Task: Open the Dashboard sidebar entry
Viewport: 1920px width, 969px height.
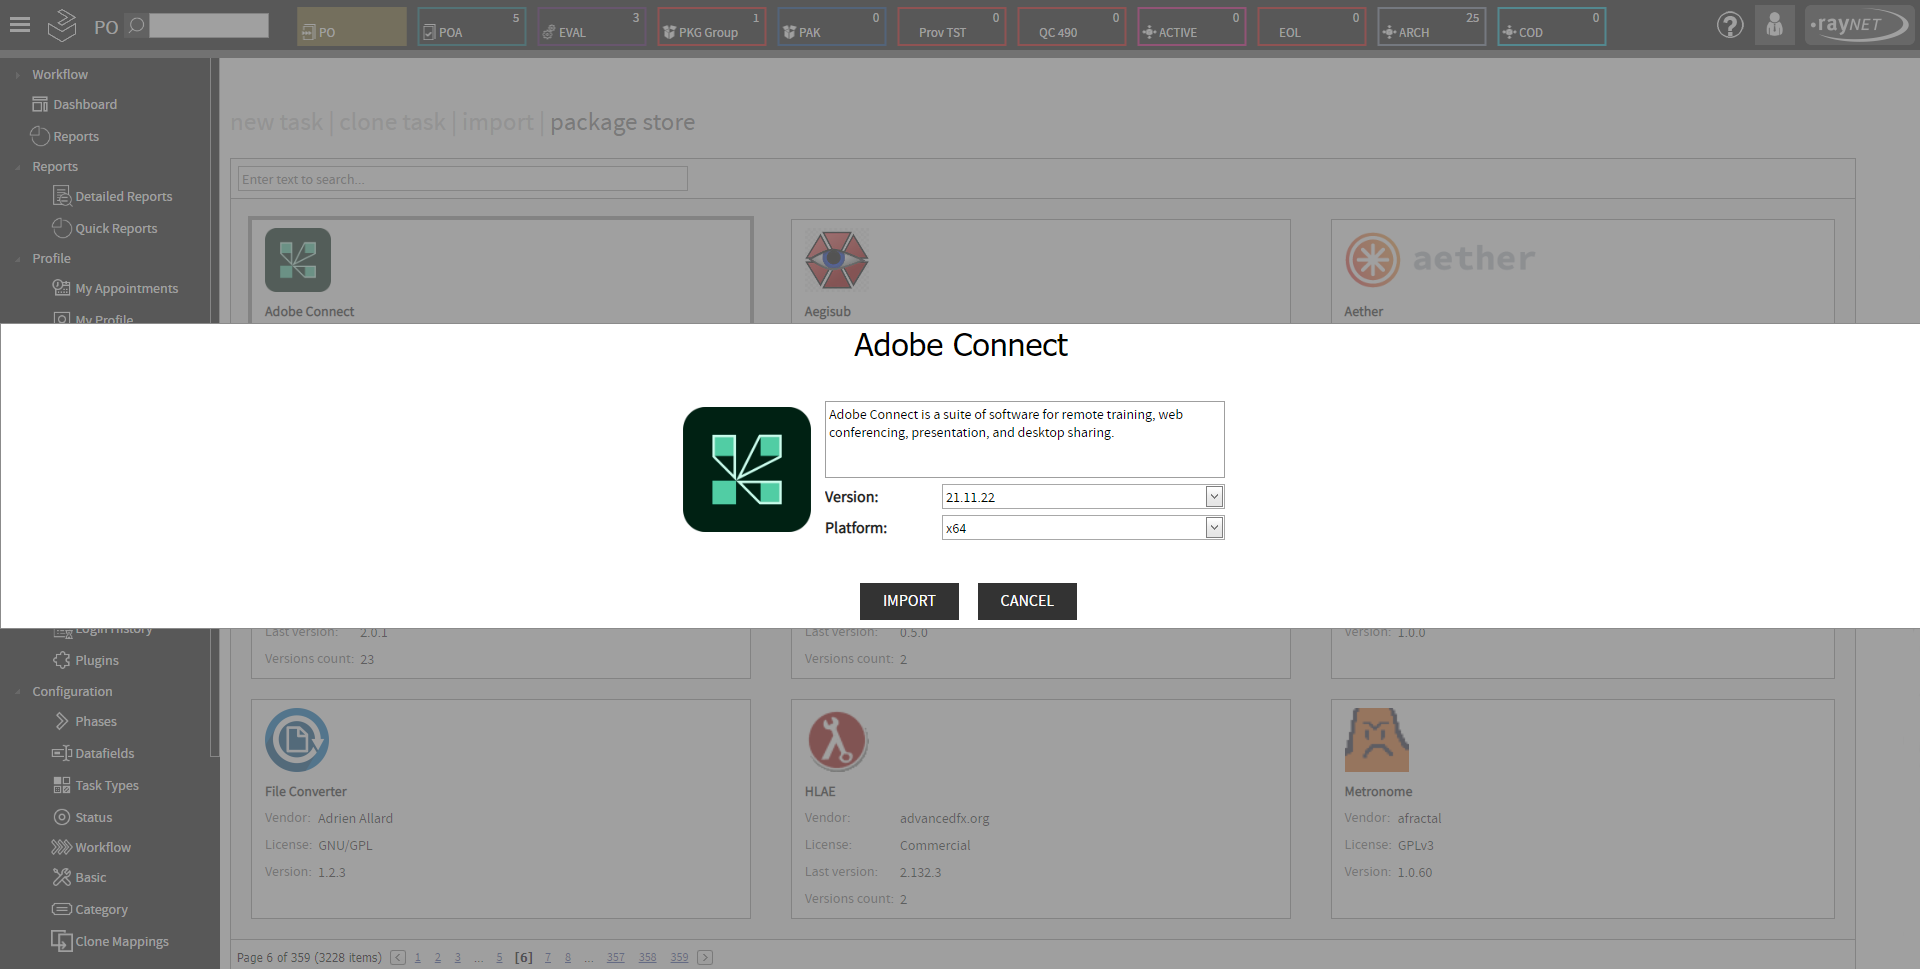Action: pyautogui.click(x=84, y=104)
